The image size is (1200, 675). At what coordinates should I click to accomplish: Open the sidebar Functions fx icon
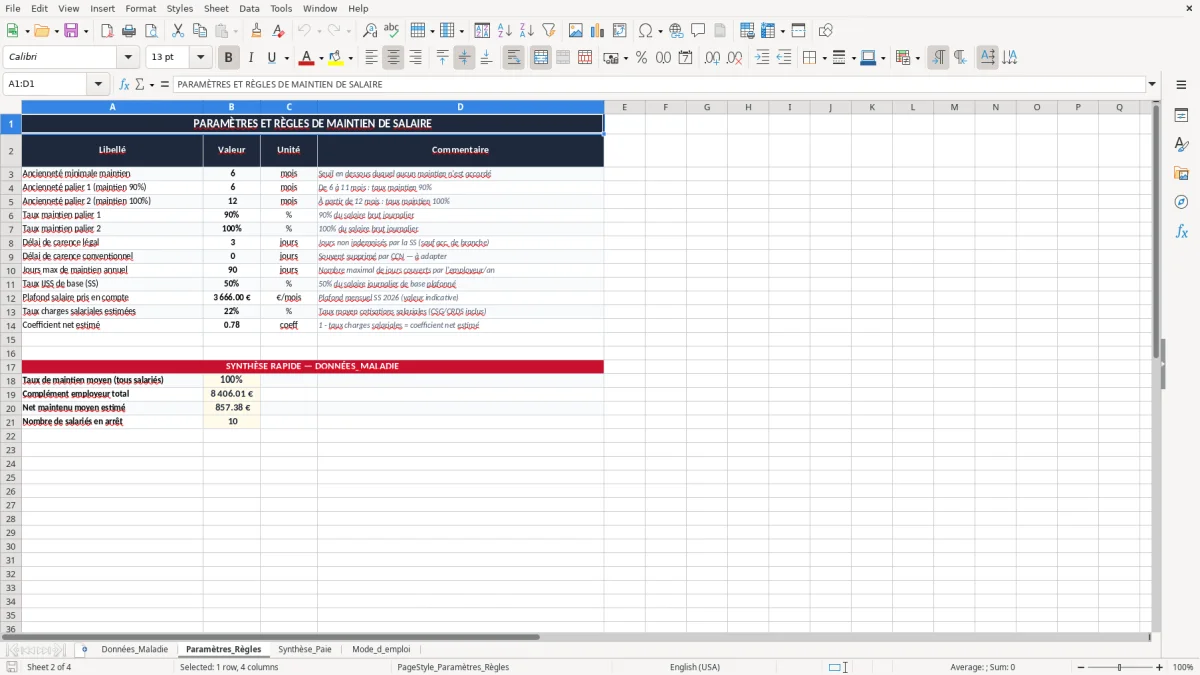click(x=1181, y=231)
